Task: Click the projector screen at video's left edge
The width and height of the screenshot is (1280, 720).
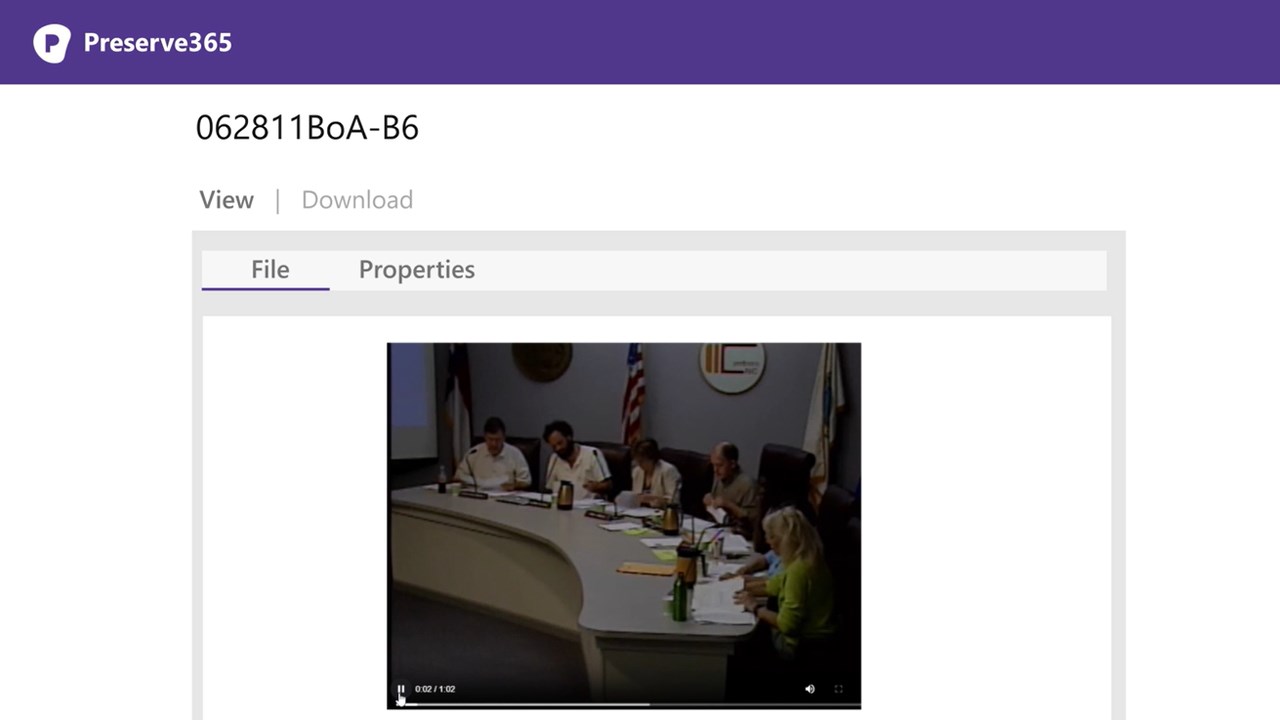Action: tap(412, 402)
